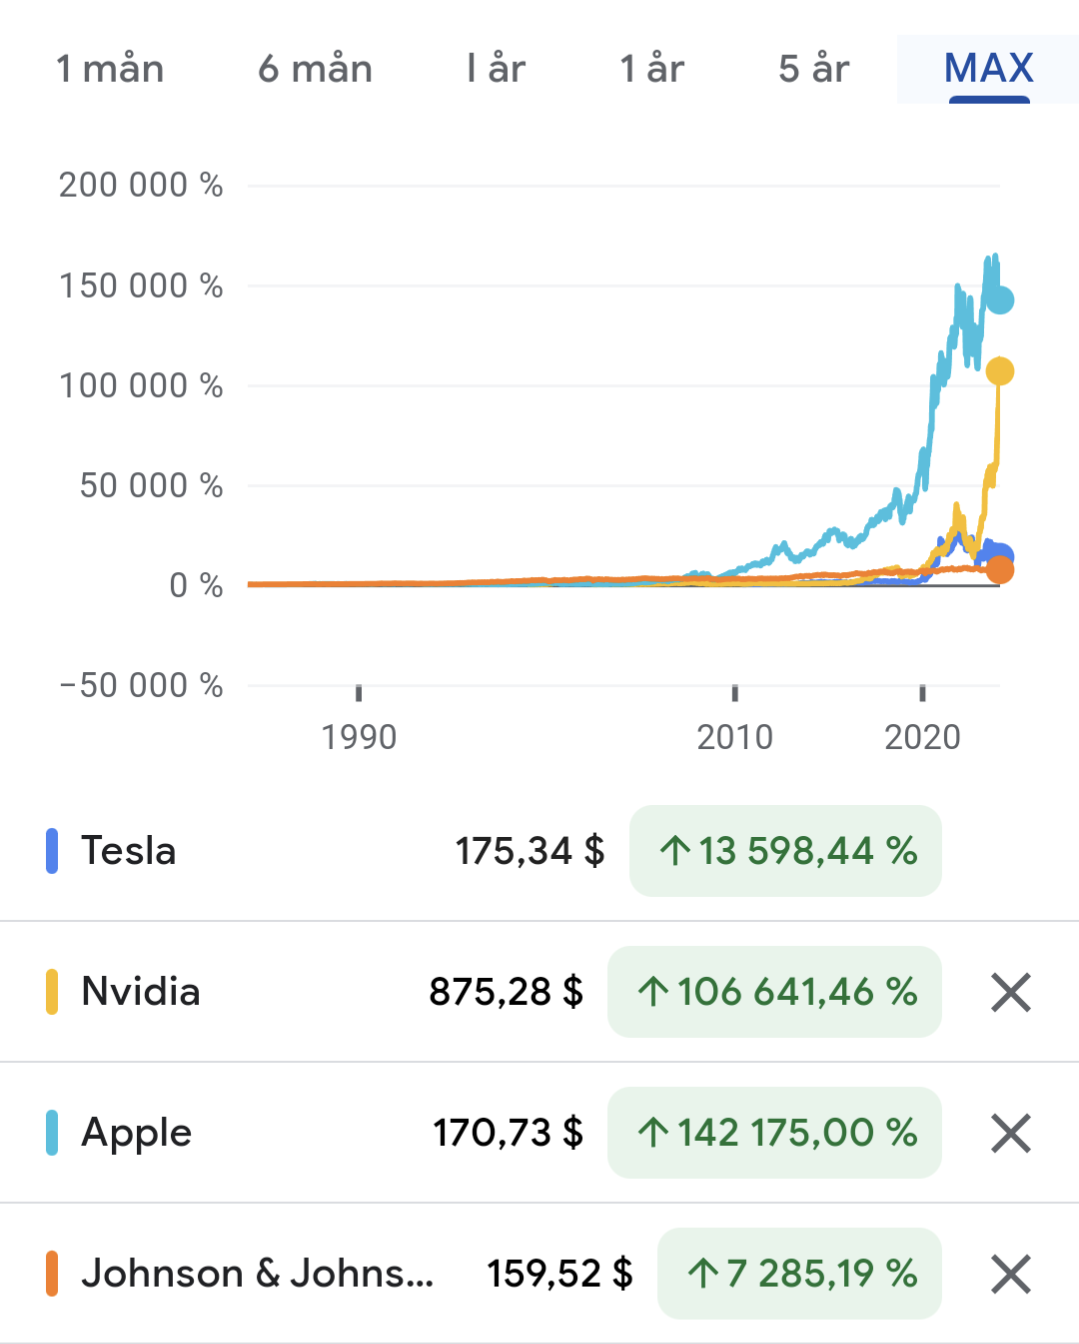Image resolution: width=1079 pixels, height=1344 pixels.
Task: Click Tesla's 13 598,44 % gain badge
Action: point(786,851)
